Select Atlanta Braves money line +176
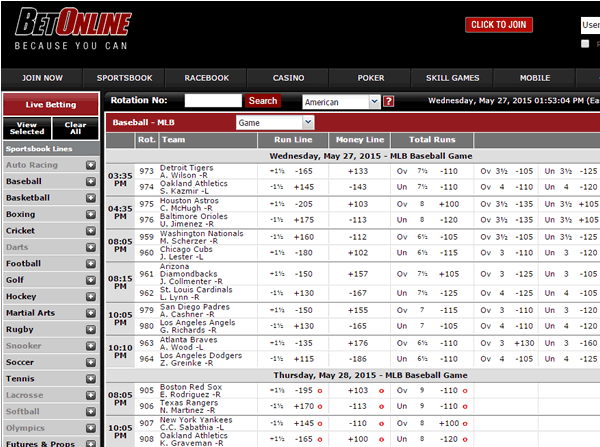600x447 pixels. click(x=358, y=343)
